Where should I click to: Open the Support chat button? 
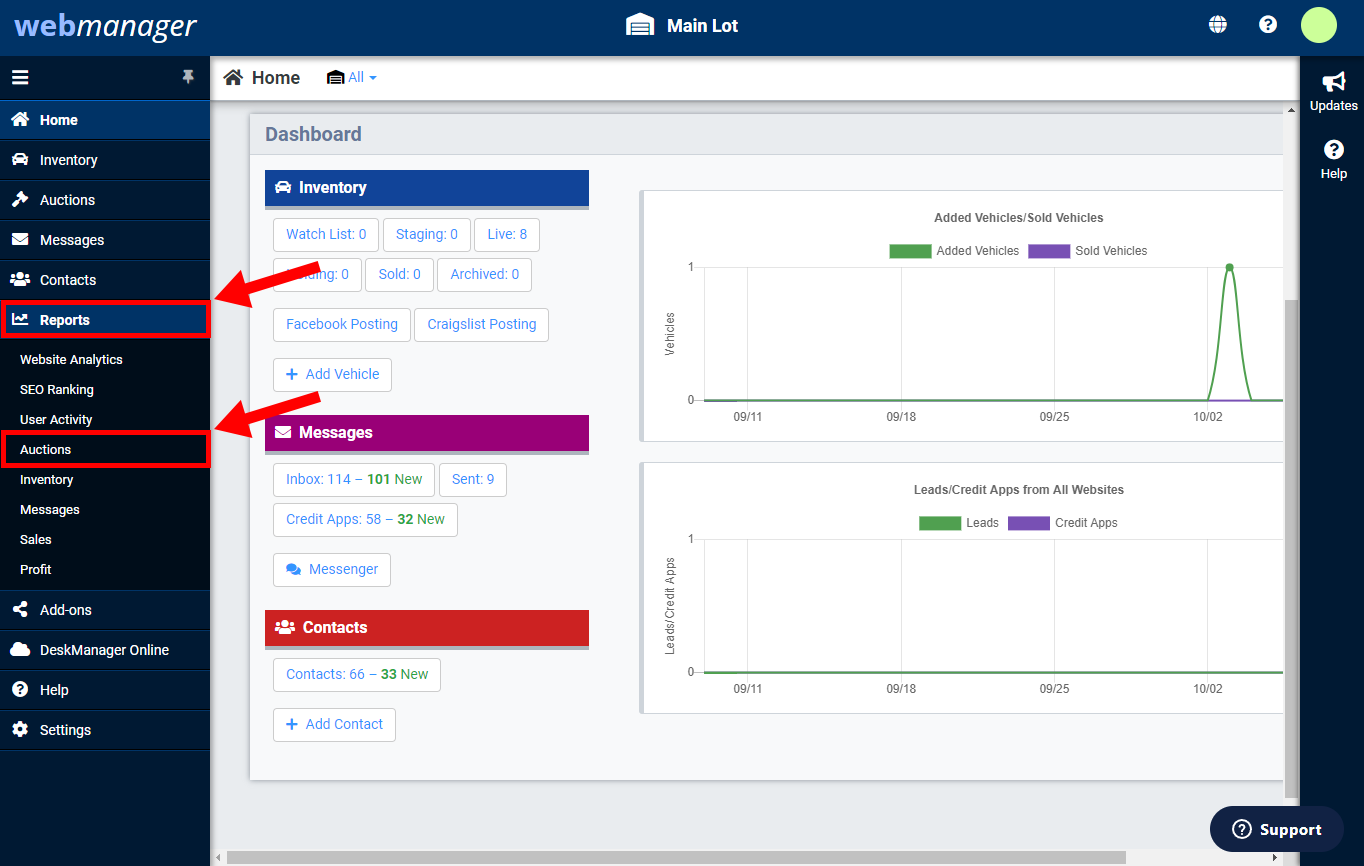point(1277,829)
